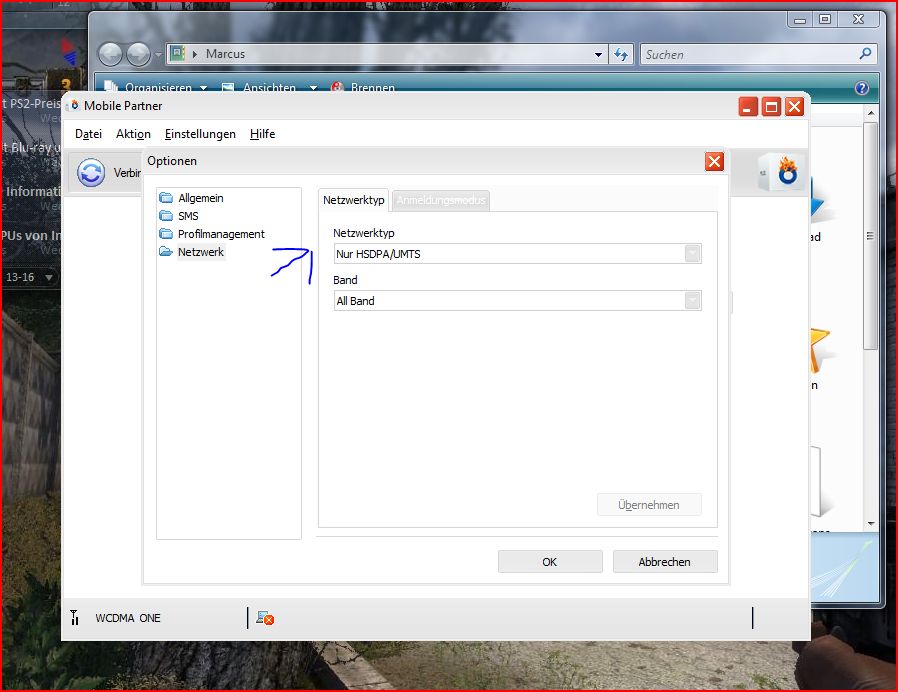Click the open Netzwerk folder icon
The height and width of the screenshot is (692, 898).
(166, 251)
